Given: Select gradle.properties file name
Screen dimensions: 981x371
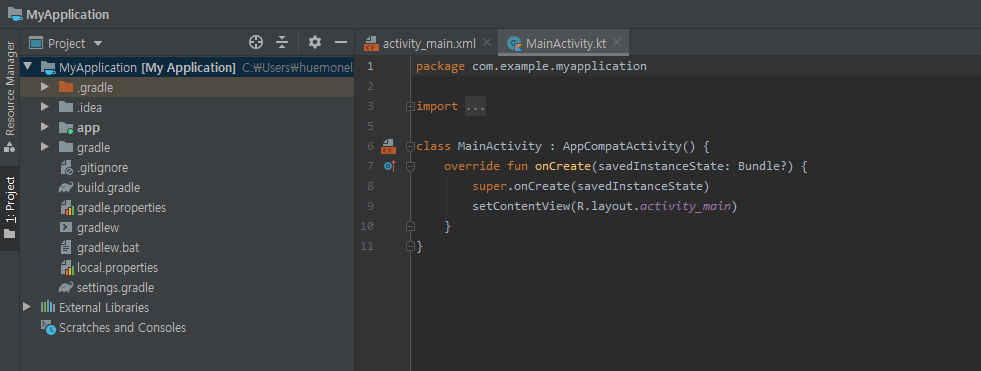Looking at the screenshot, I should pos(121,208).
